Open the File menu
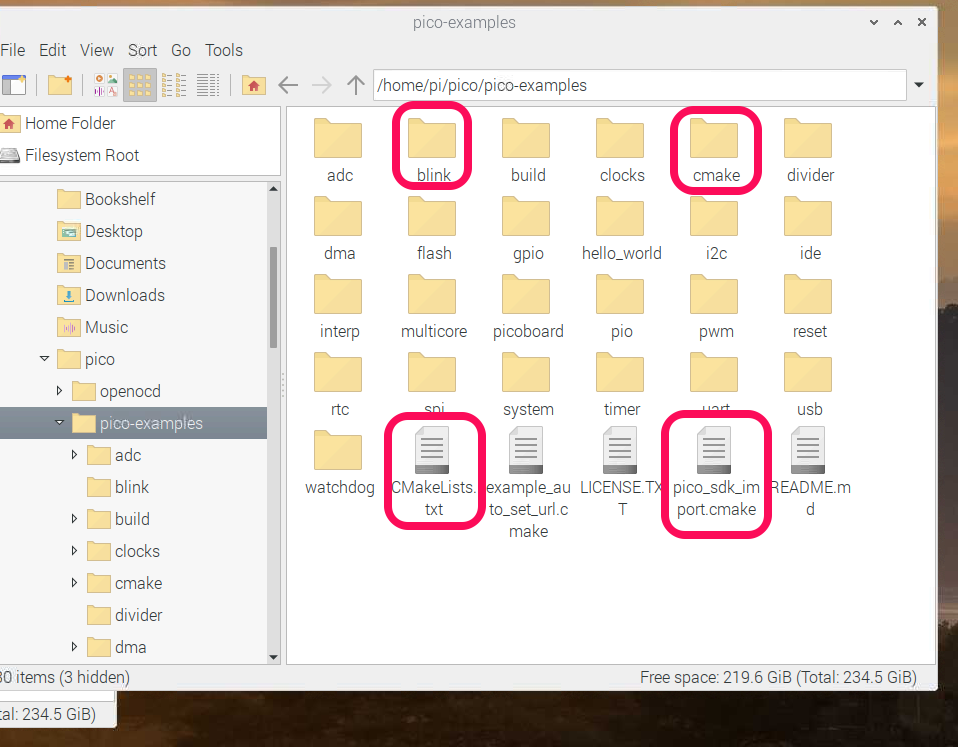Screen dimensions: 958x747 (x=13, y=50)
